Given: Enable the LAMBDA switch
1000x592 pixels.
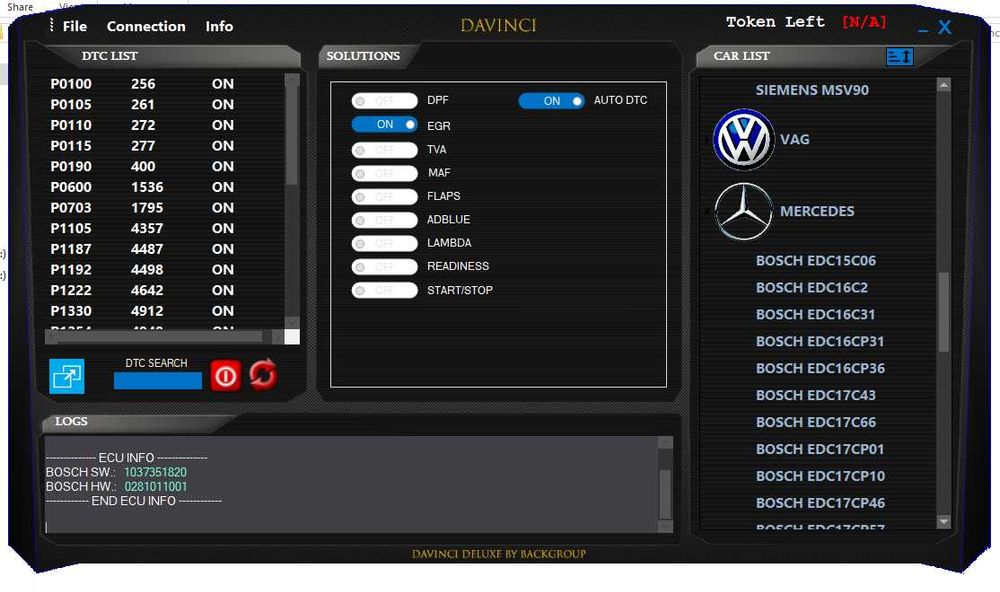Looking at the screenshot, I should 385,244.
